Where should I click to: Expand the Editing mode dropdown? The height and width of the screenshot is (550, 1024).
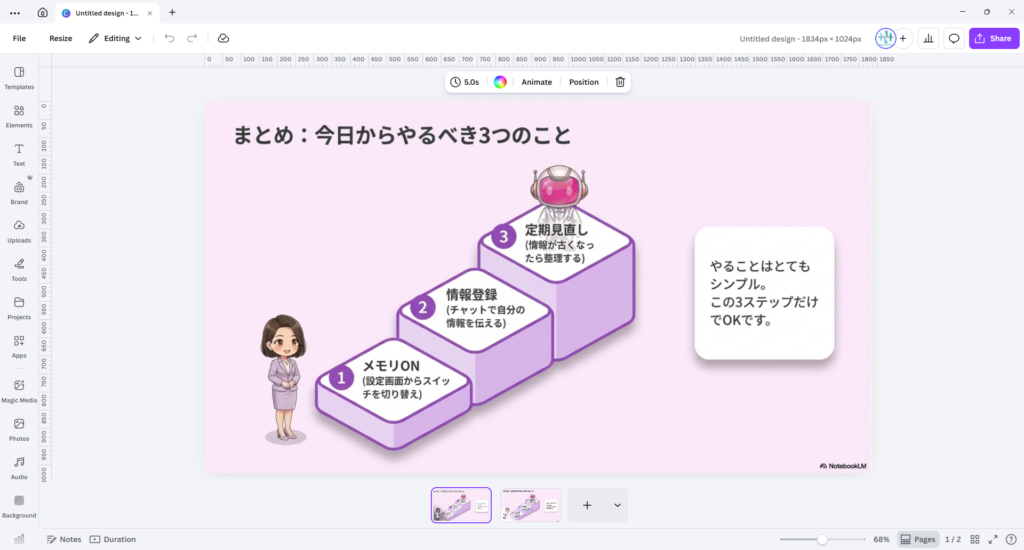click(x=115, y=38)
